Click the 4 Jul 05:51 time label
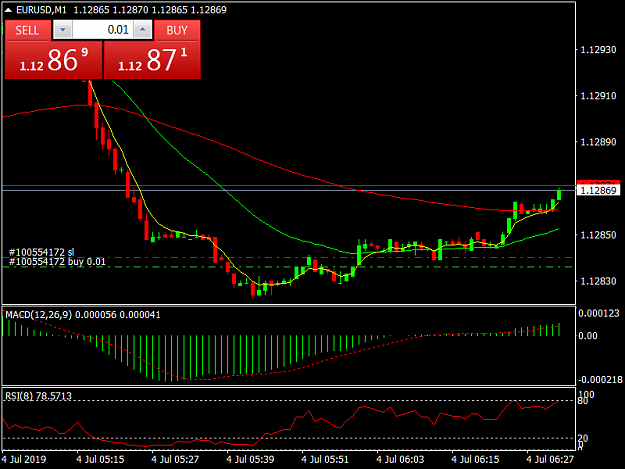Viewport: 625px width, 469px height. [x=325, y=459]
